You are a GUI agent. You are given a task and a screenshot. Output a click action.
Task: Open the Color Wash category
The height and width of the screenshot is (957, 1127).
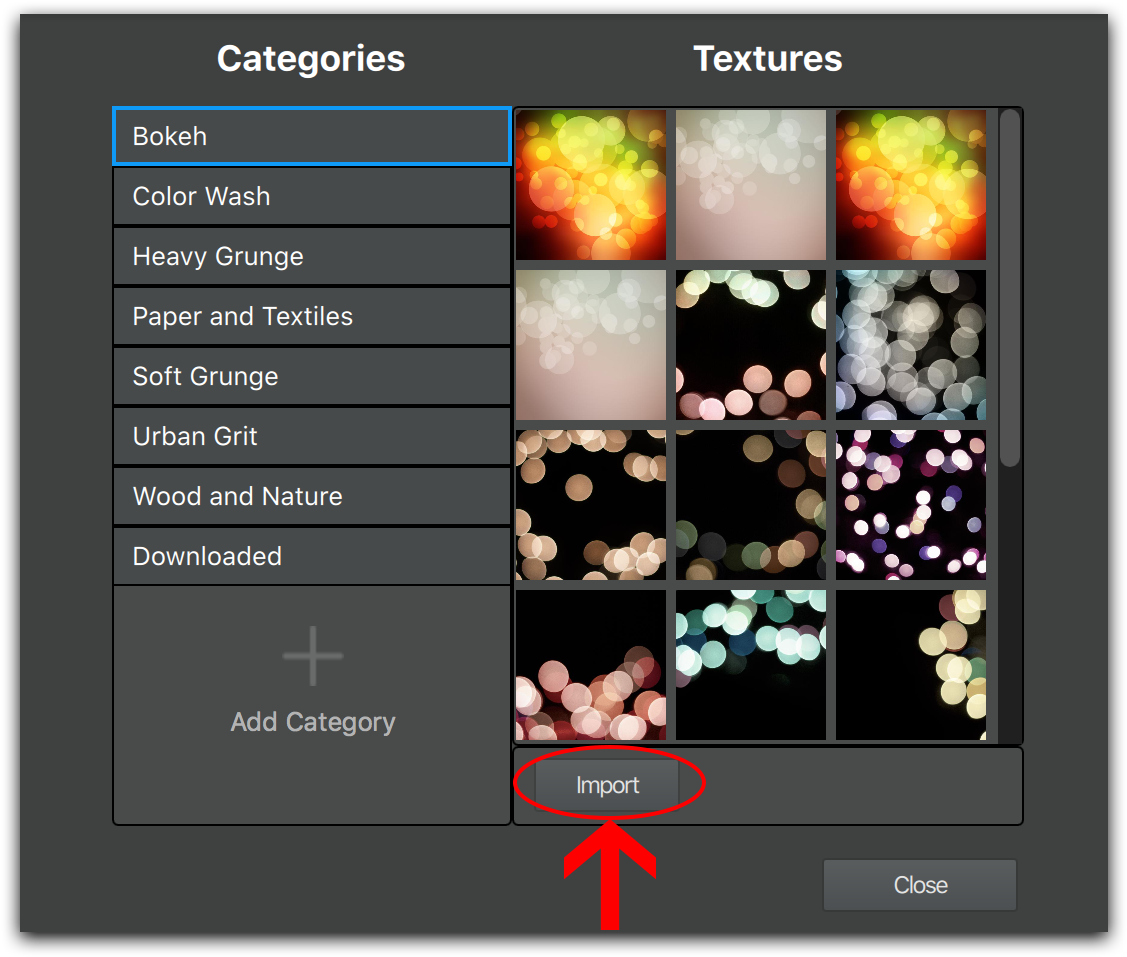click(x=311, y=196)
